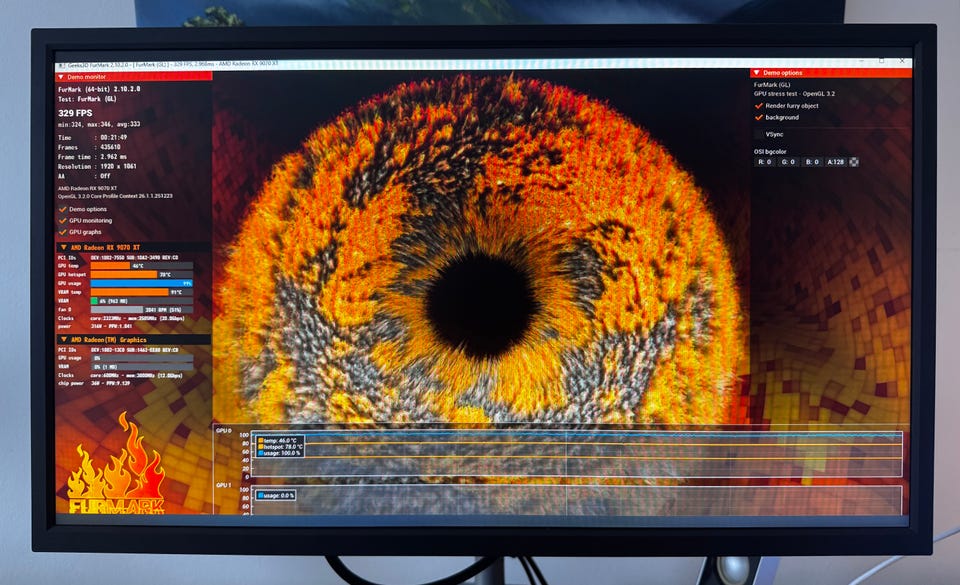Click the G: 0 bgcolor field
This screenshot has width=960, height=585.
(788, 162)
